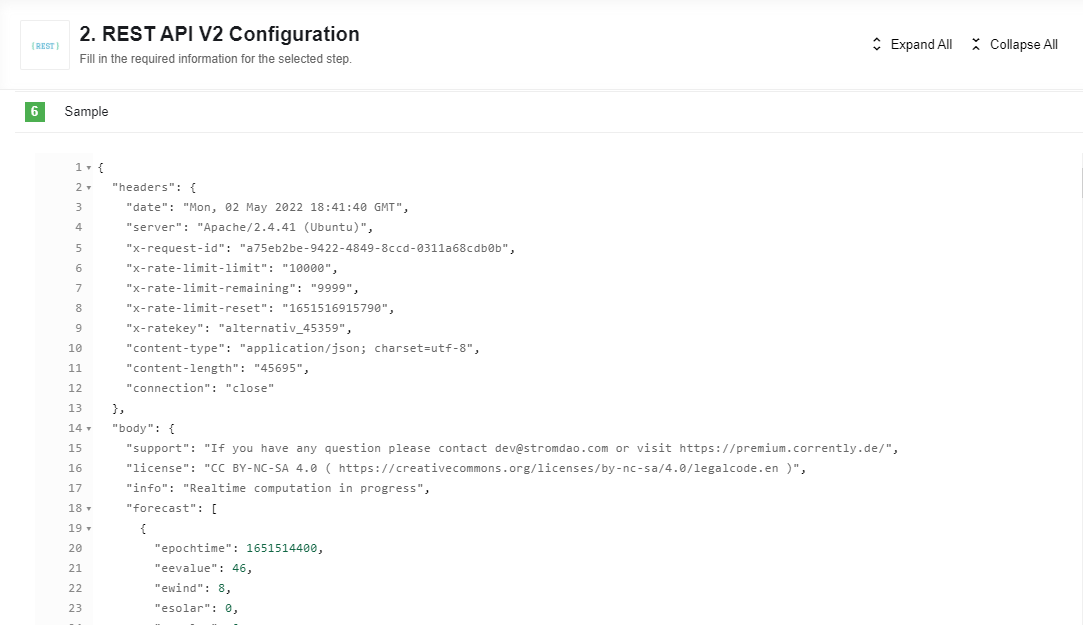Click the green step 6 badge

[x=35, y=111]
